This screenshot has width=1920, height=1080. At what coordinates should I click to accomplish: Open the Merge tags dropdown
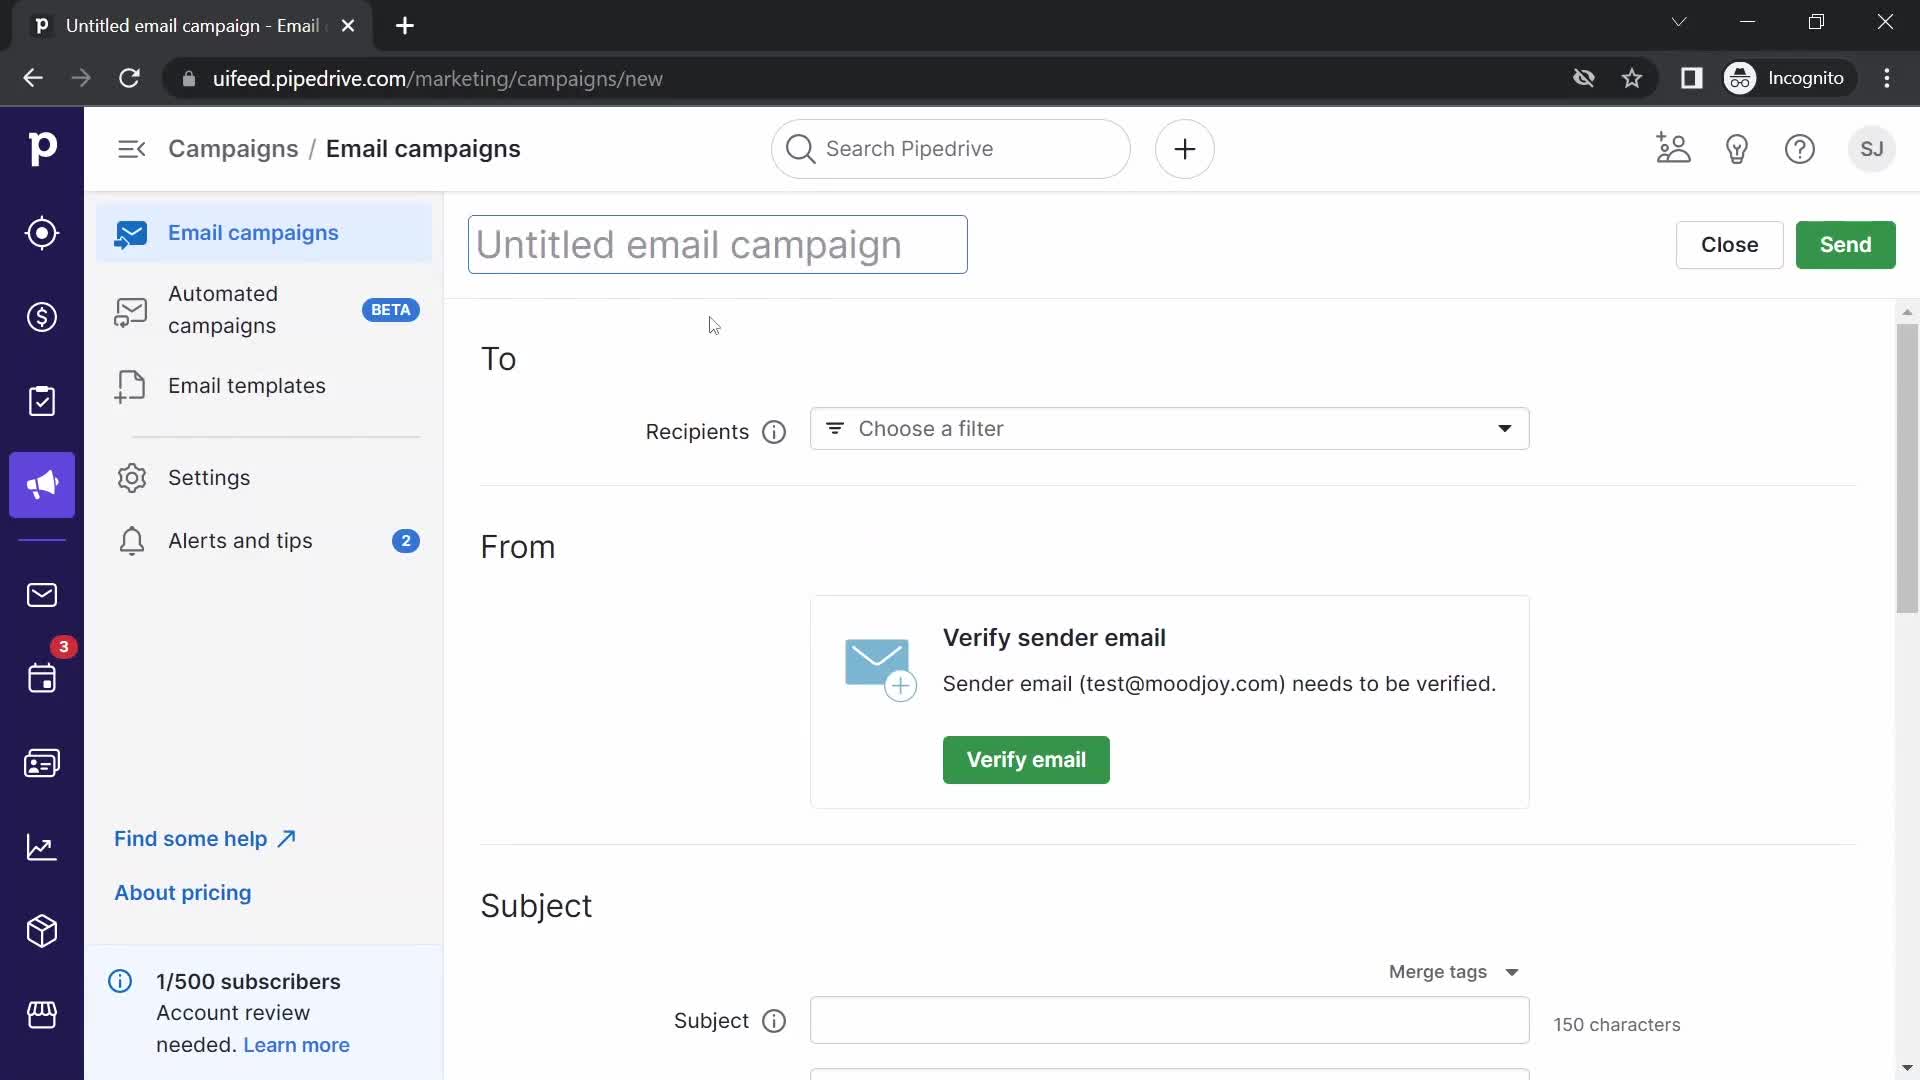click(x=1454, y=972)
